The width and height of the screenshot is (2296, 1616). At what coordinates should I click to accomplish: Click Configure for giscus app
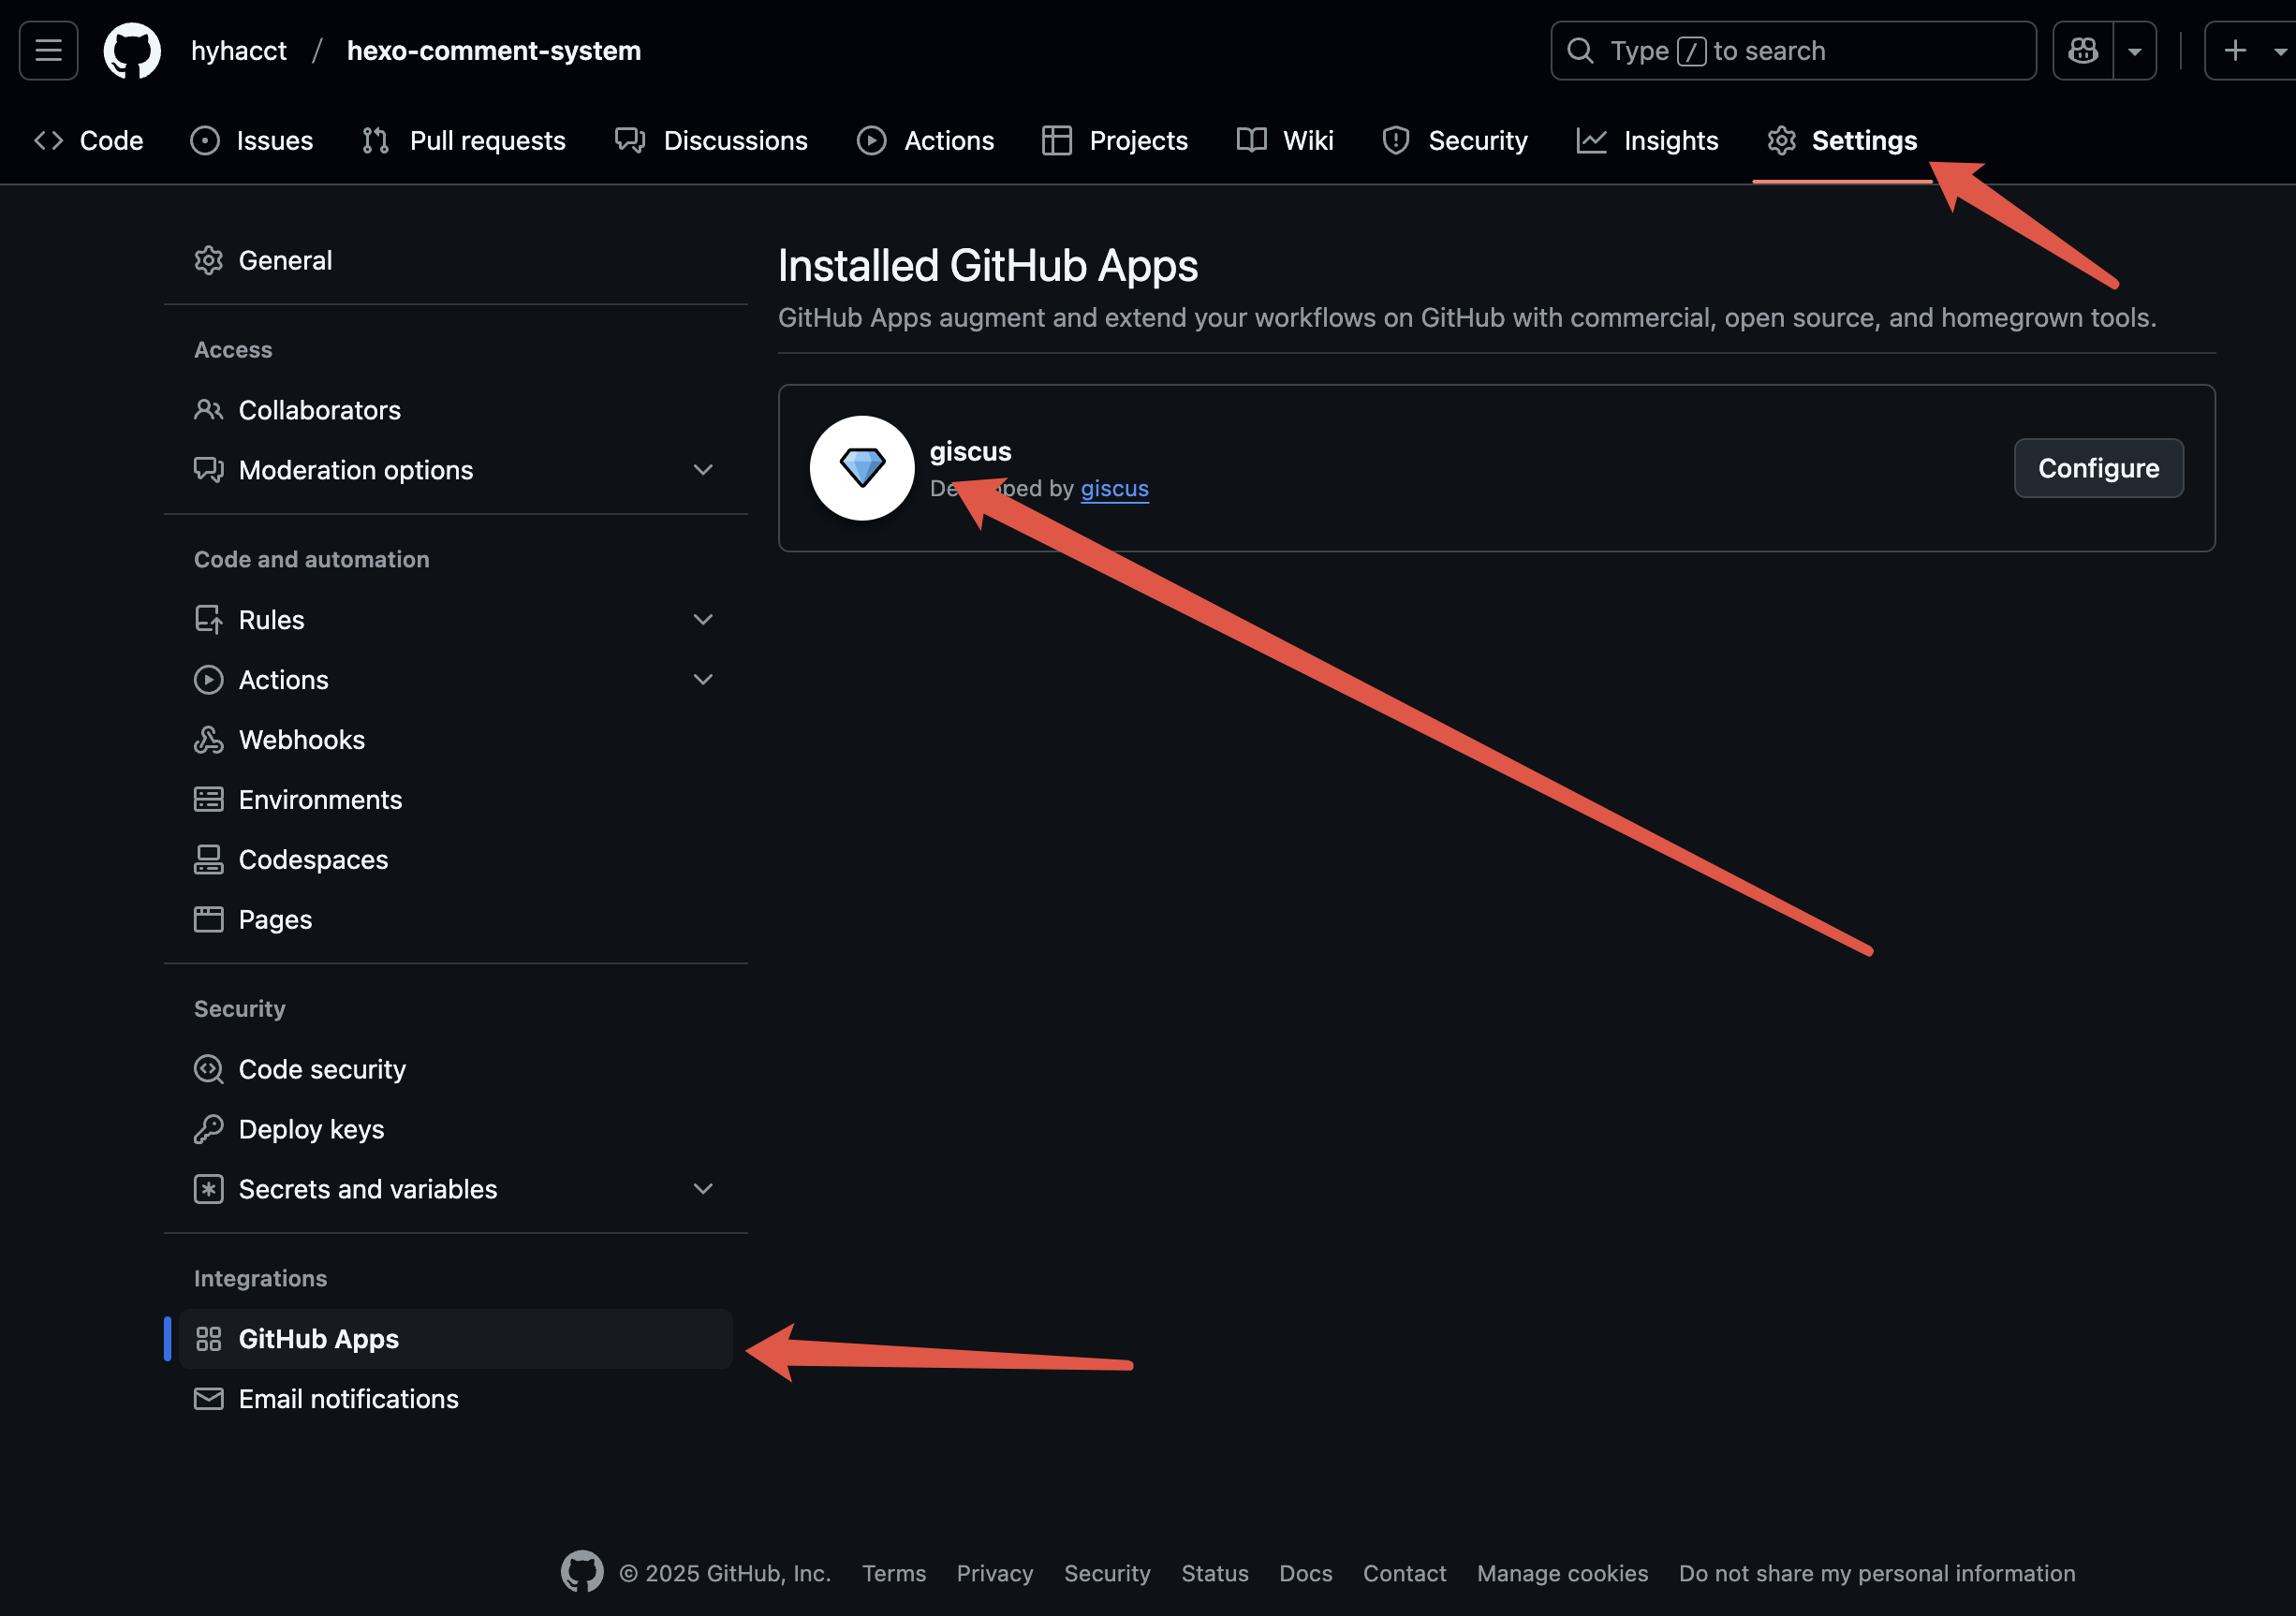click(2098, 468)
